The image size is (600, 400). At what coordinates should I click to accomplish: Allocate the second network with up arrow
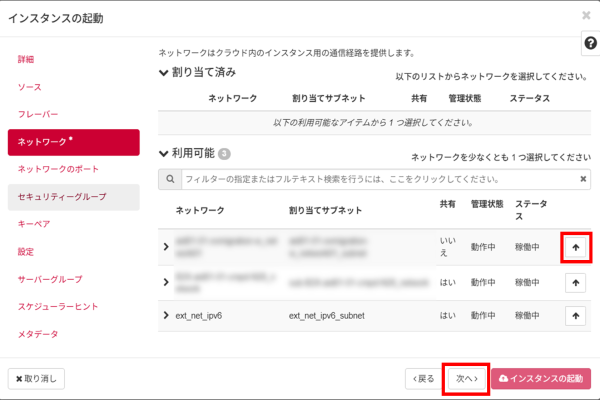tap(575, 283)
